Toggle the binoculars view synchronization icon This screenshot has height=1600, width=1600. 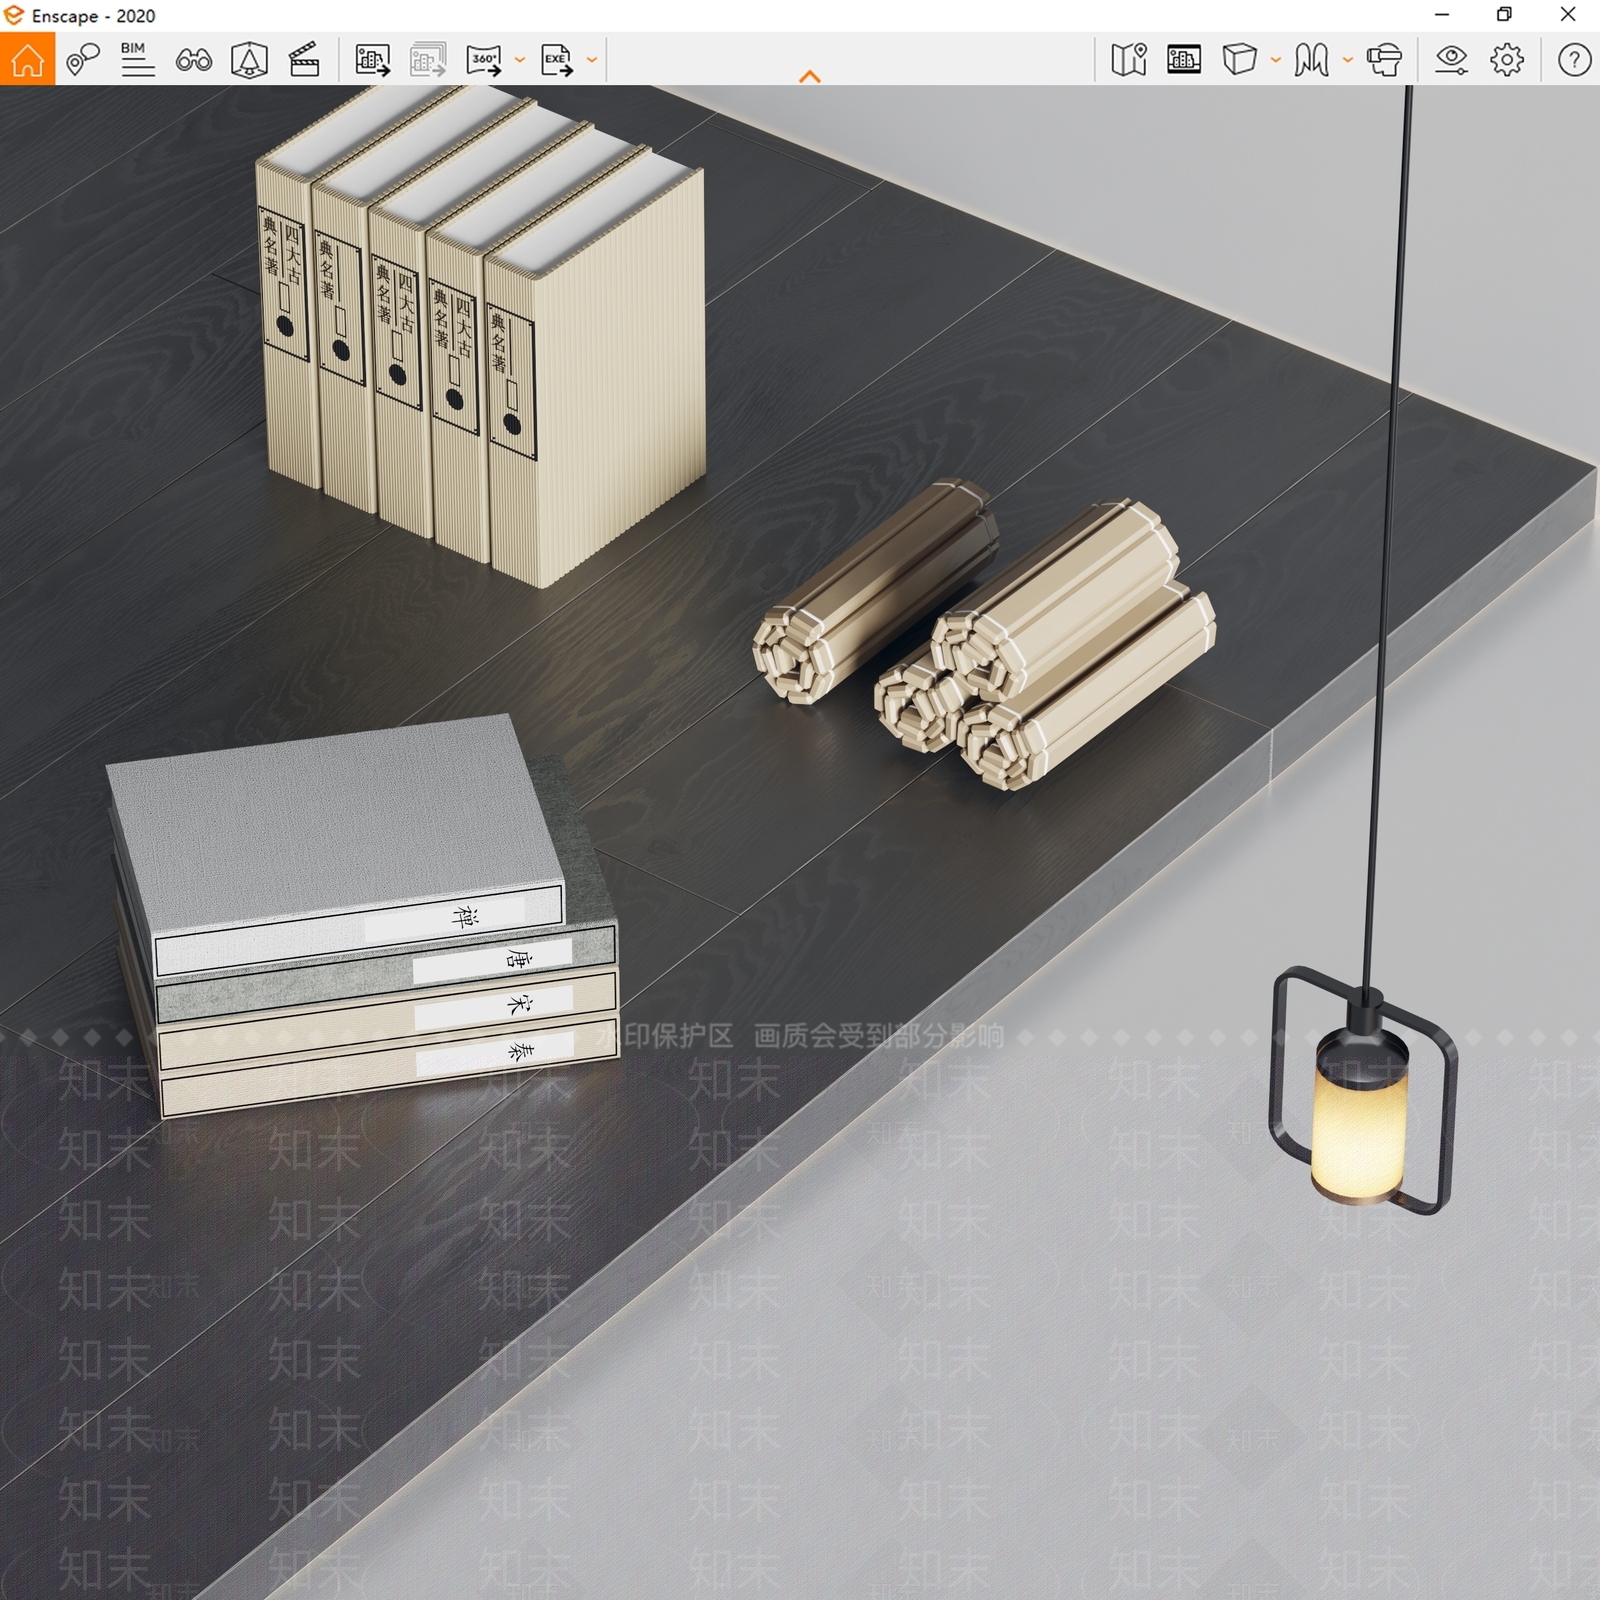(193, 61)
